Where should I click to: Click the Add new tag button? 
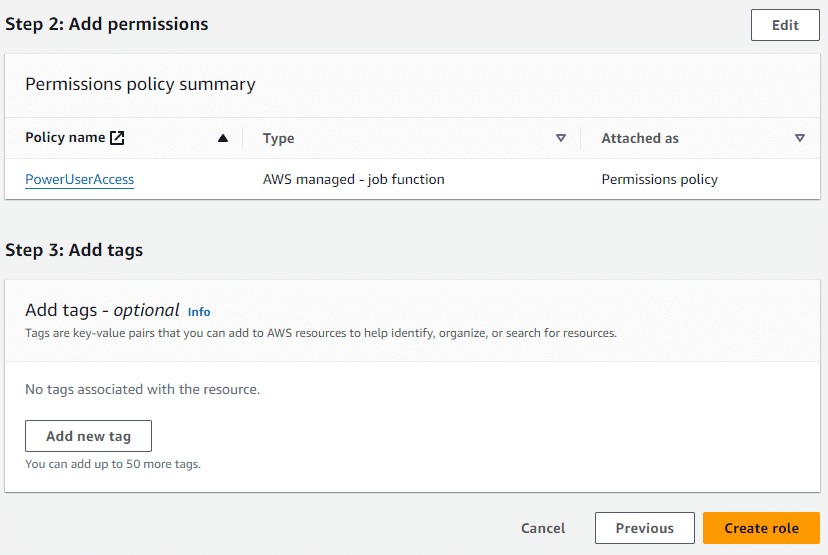coord(88,436)
